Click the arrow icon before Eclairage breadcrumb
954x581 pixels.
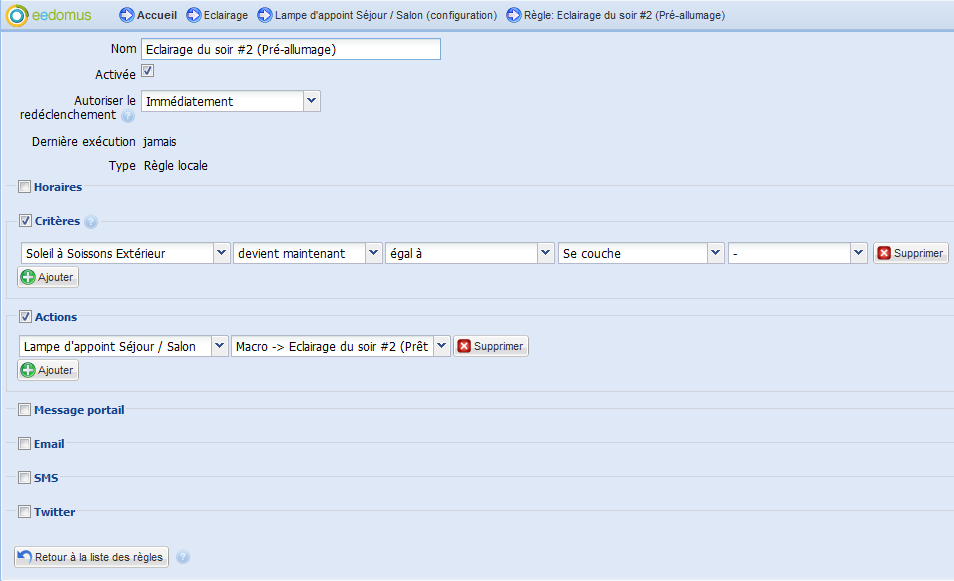click(x=193, y=16)
